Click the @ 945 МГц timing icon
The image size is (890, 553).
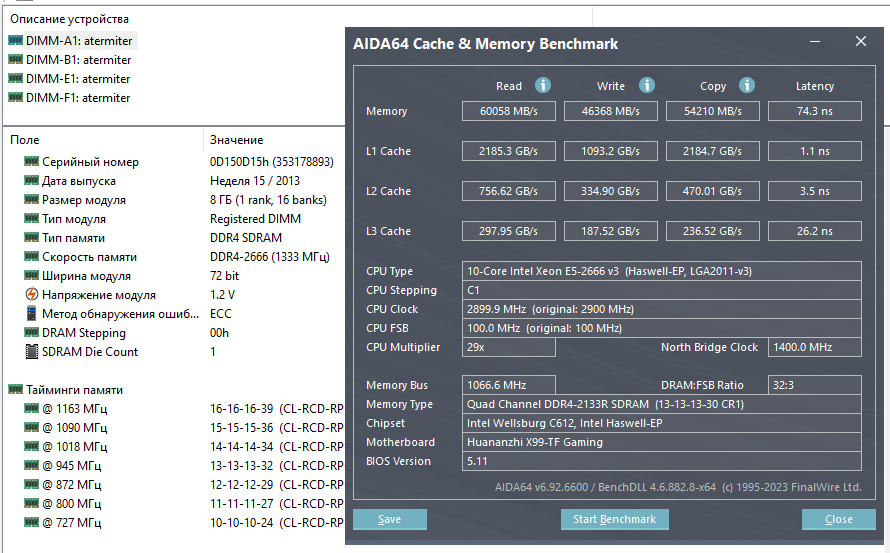(32, 466)
